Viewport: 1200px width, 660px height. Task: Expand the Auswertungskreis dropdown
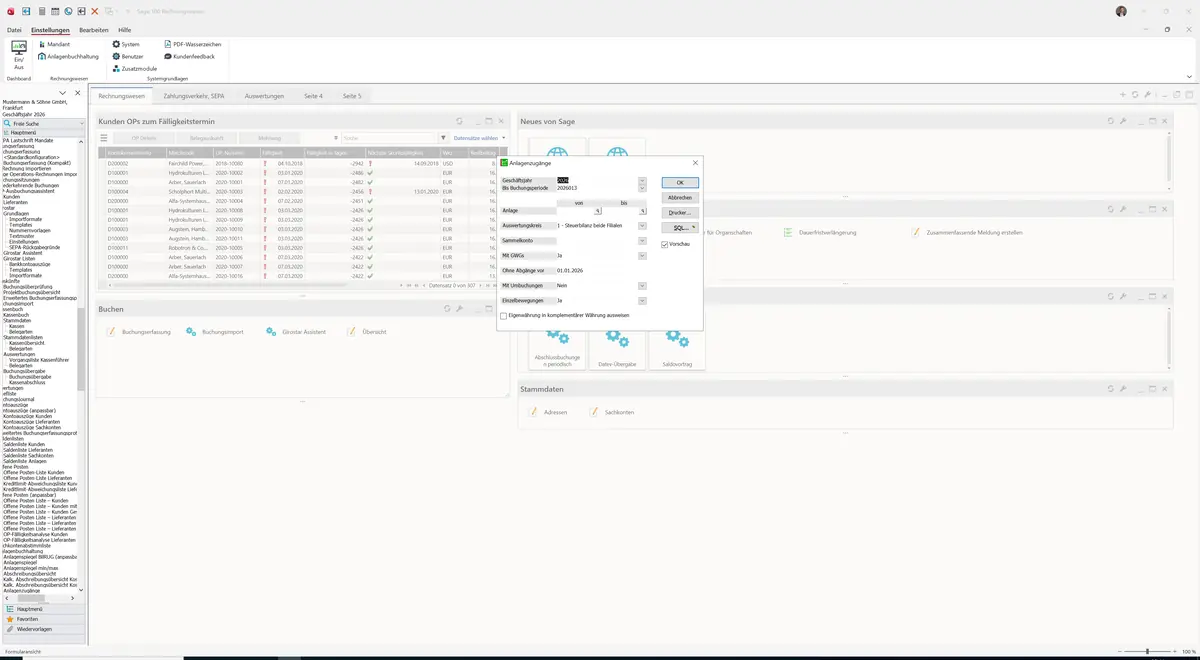[x=642, y=226]
